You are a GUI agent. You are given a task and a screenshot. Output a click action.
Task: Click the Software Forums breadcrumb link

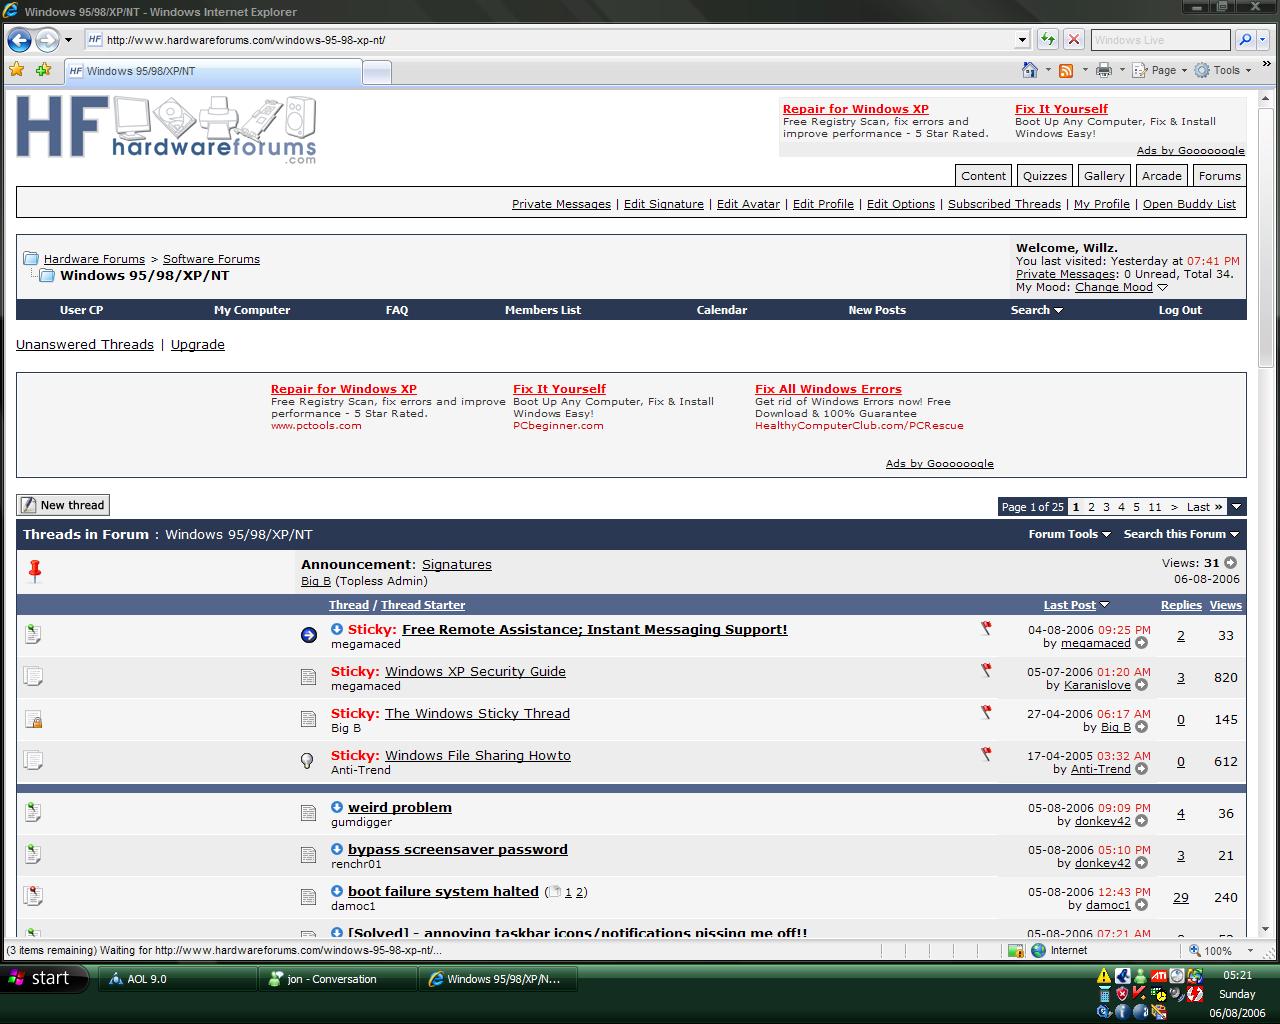click(211, 259)
